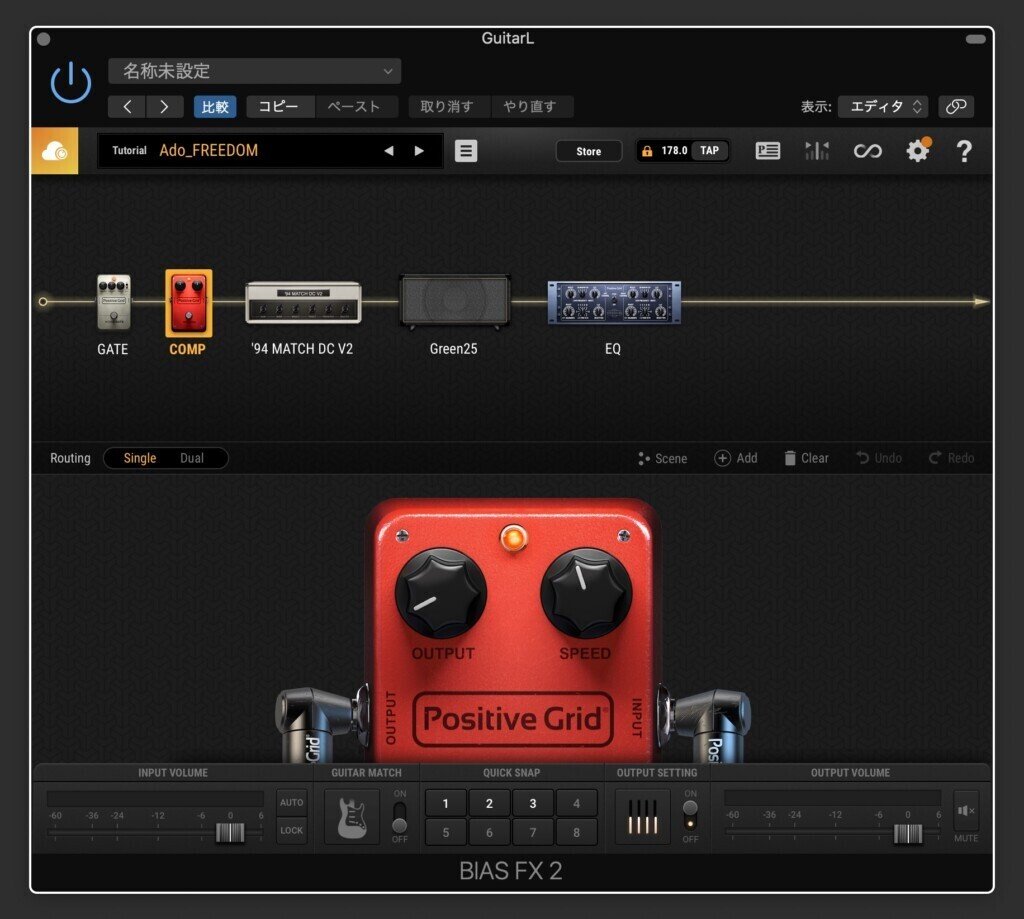Click the やり直す redo button

tap(530, 106)
